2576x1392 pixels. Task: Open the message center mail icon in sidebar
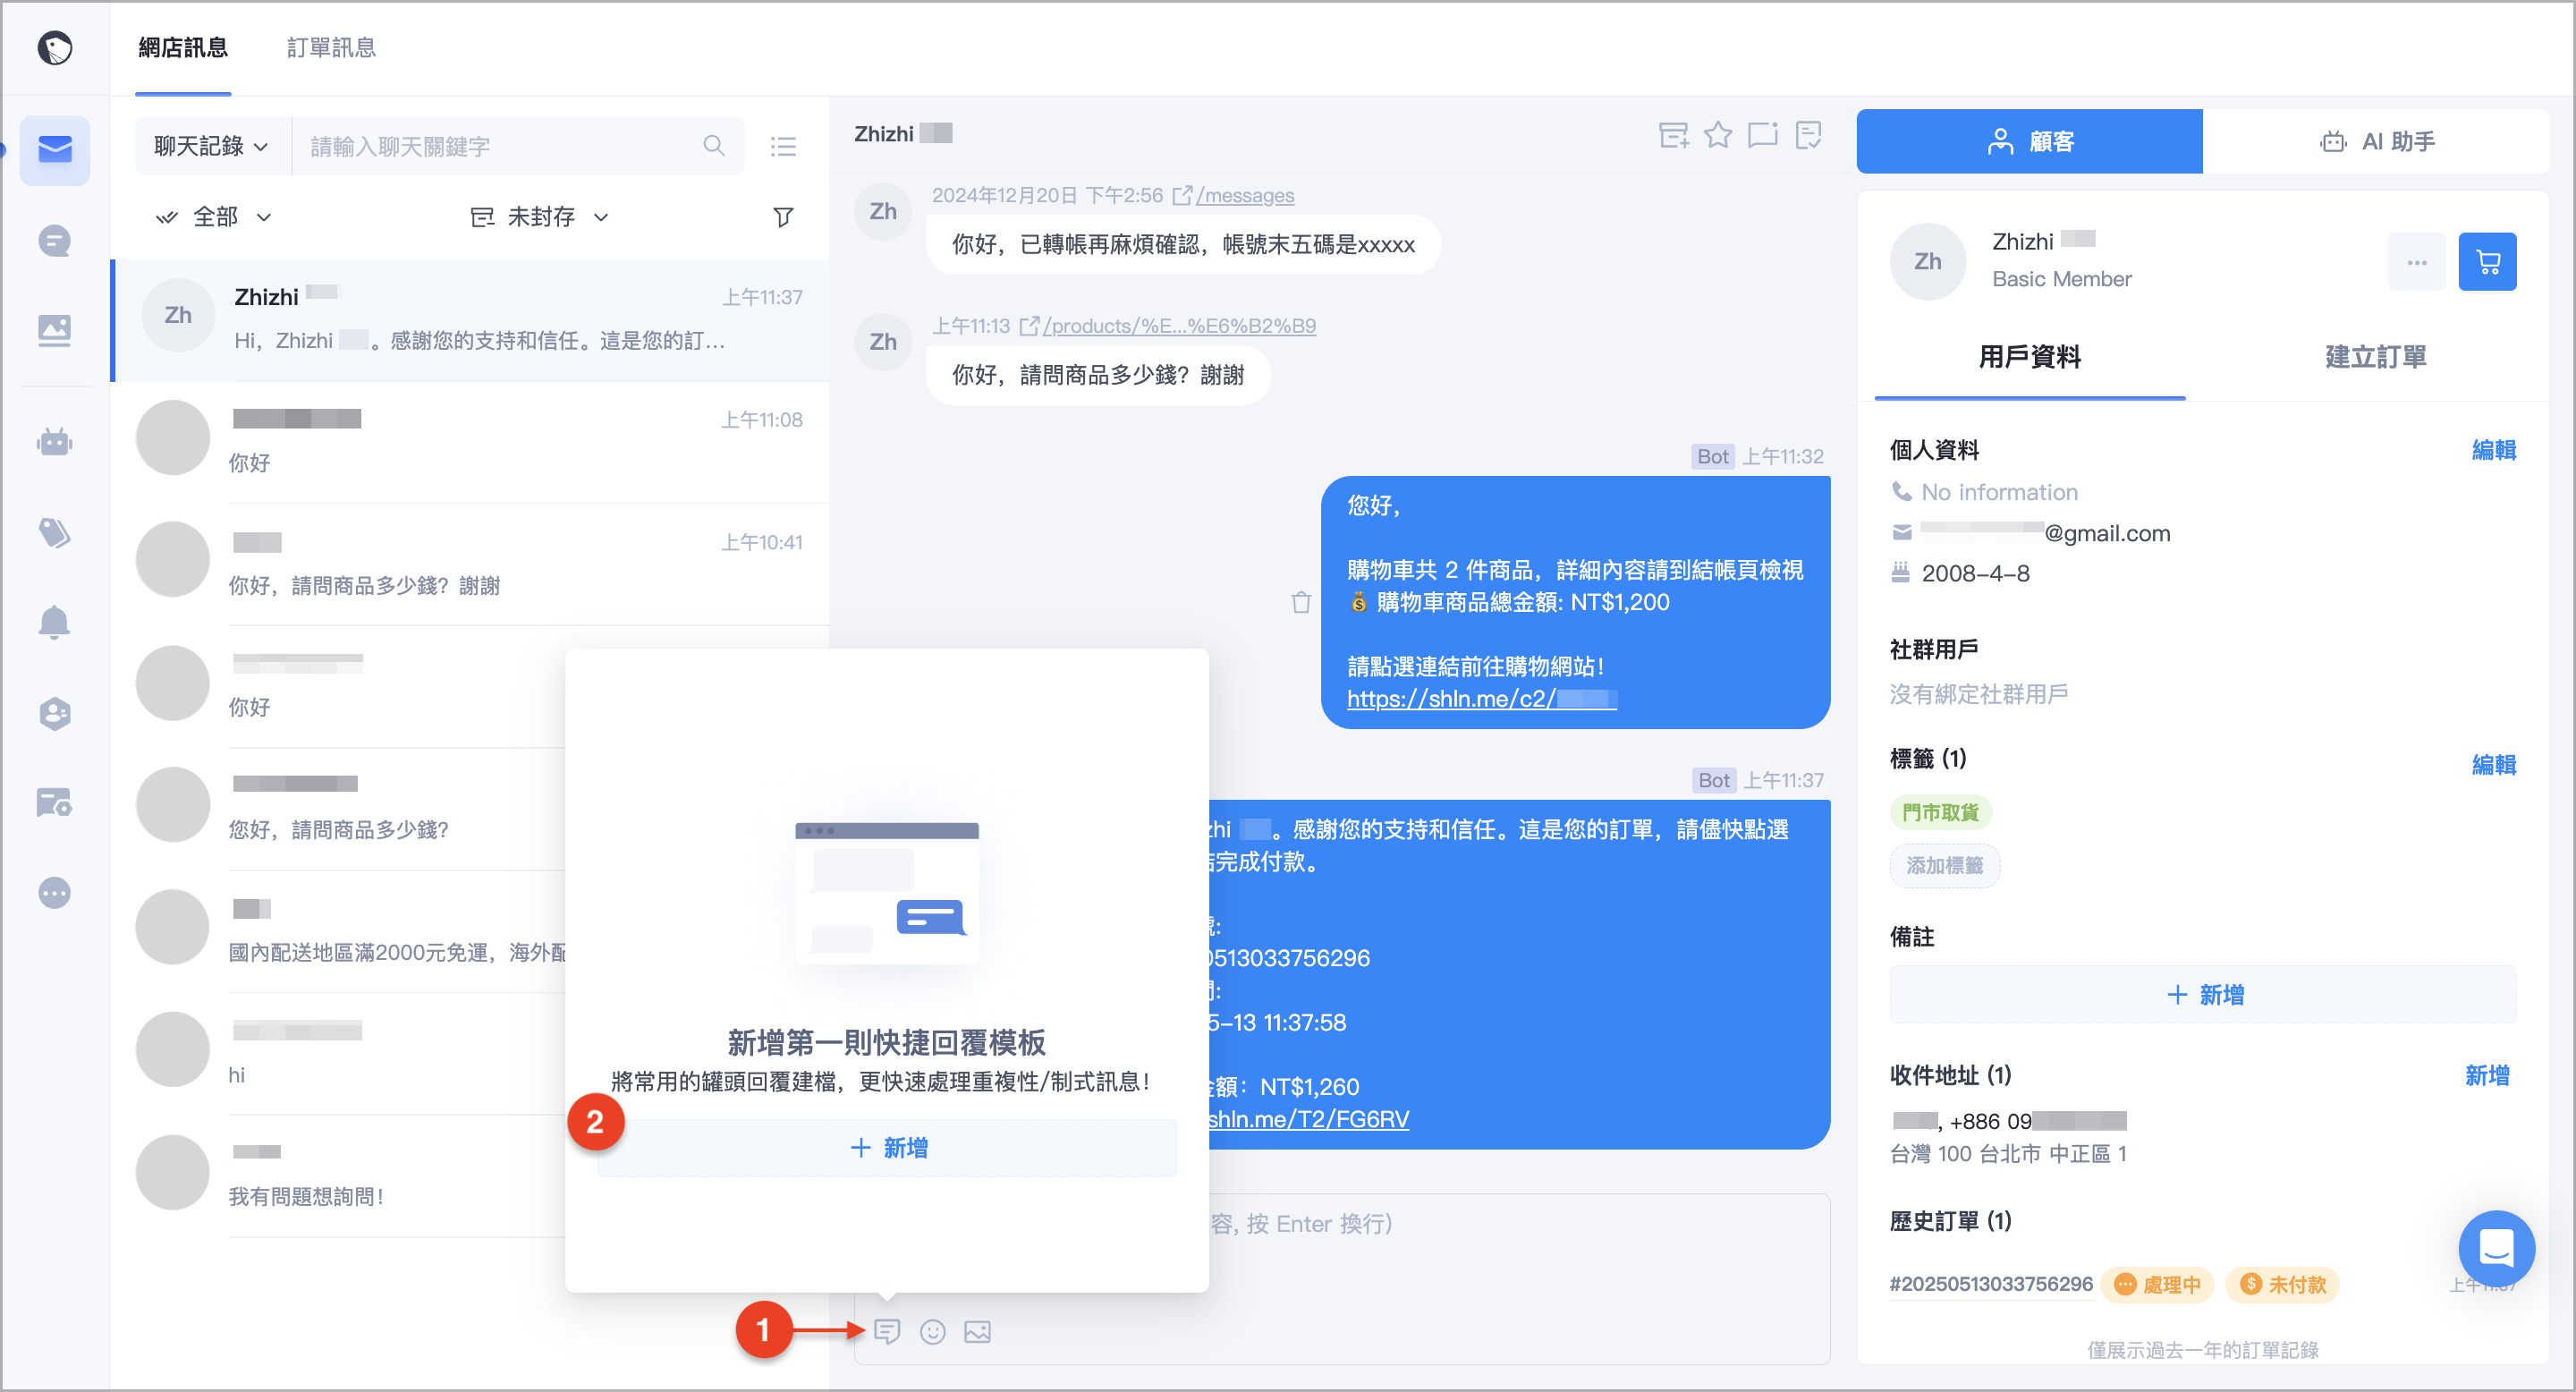coord(55,150)
